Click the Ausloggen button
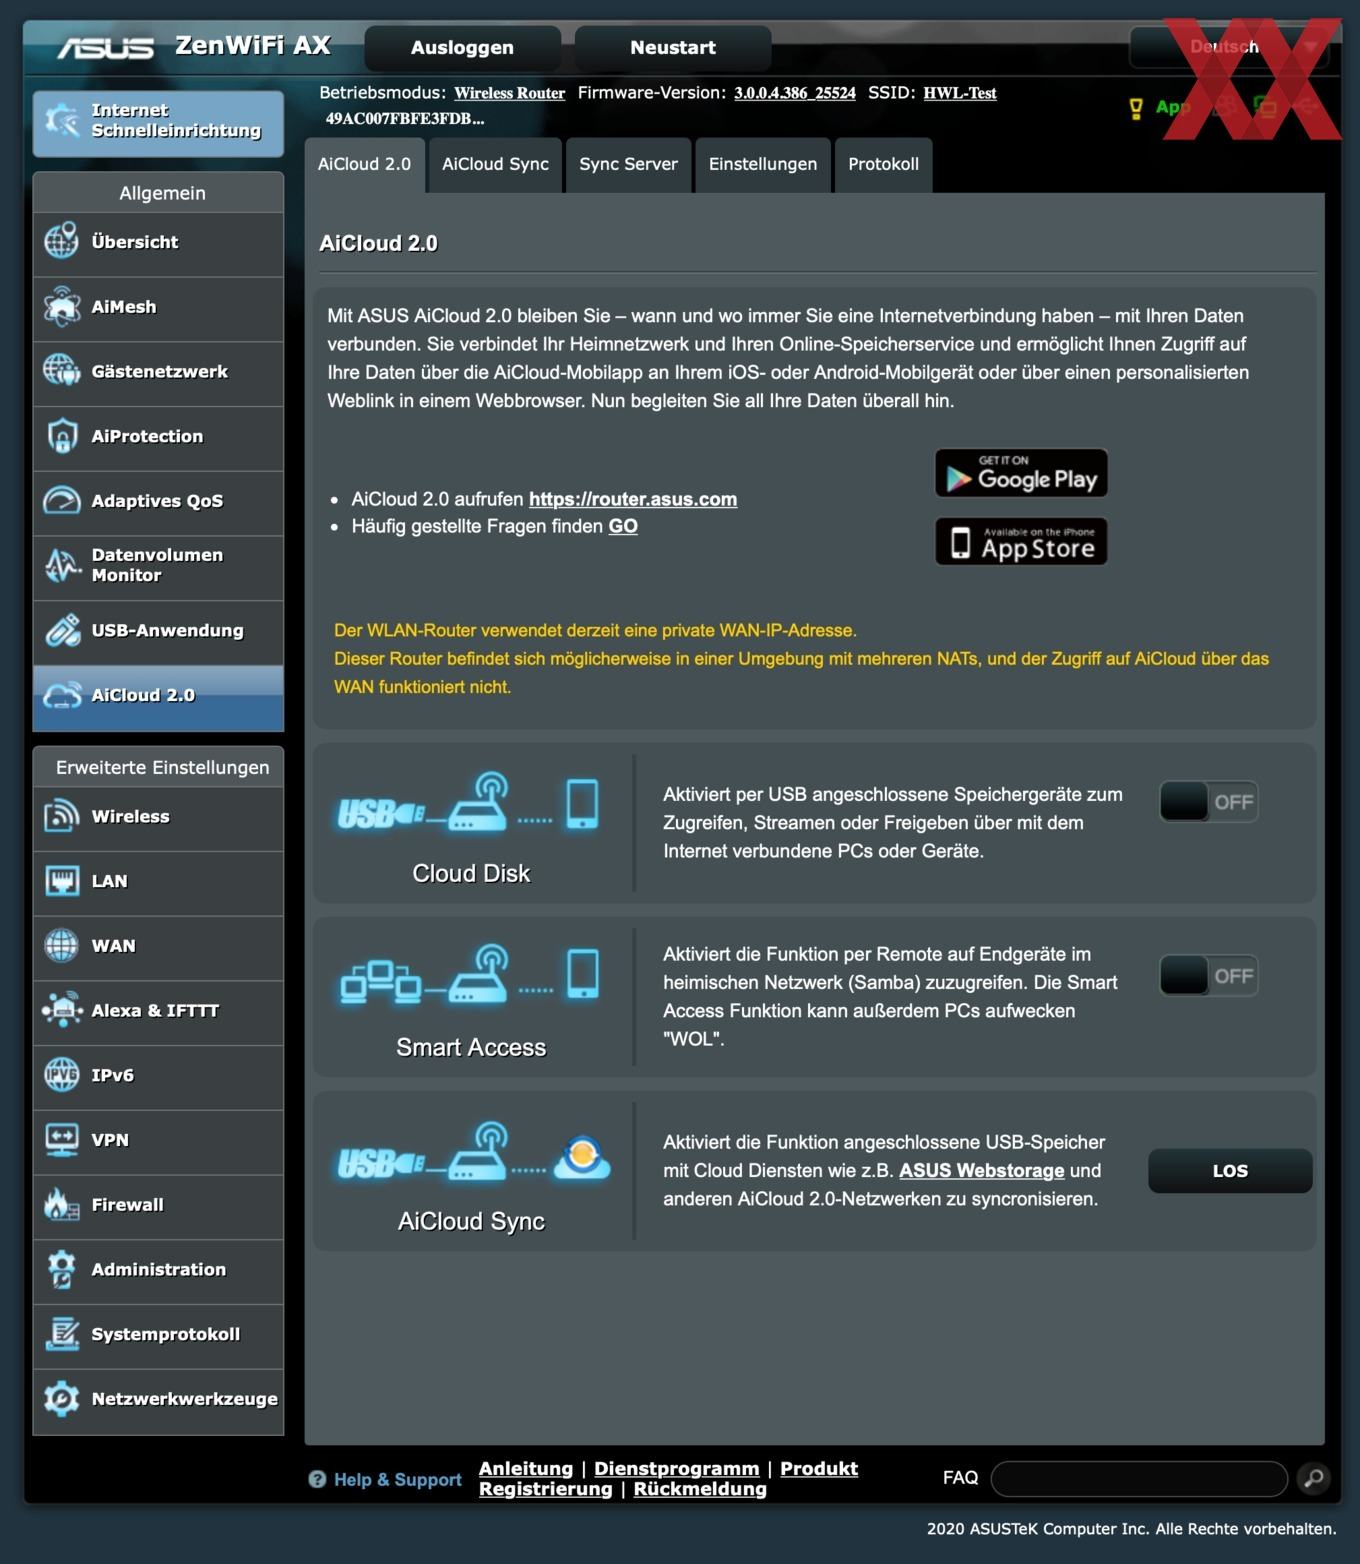This screenshot has width=1360, height=1564. click(x=462, y=47)
